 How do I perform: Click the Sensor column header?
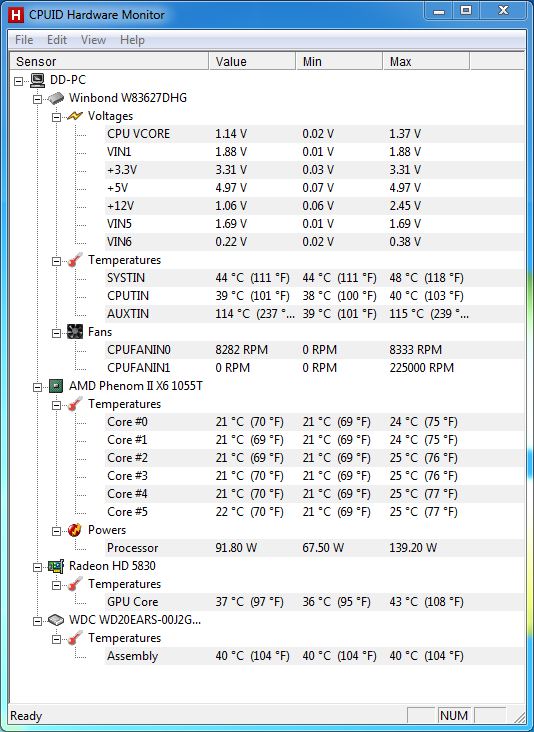109,62
